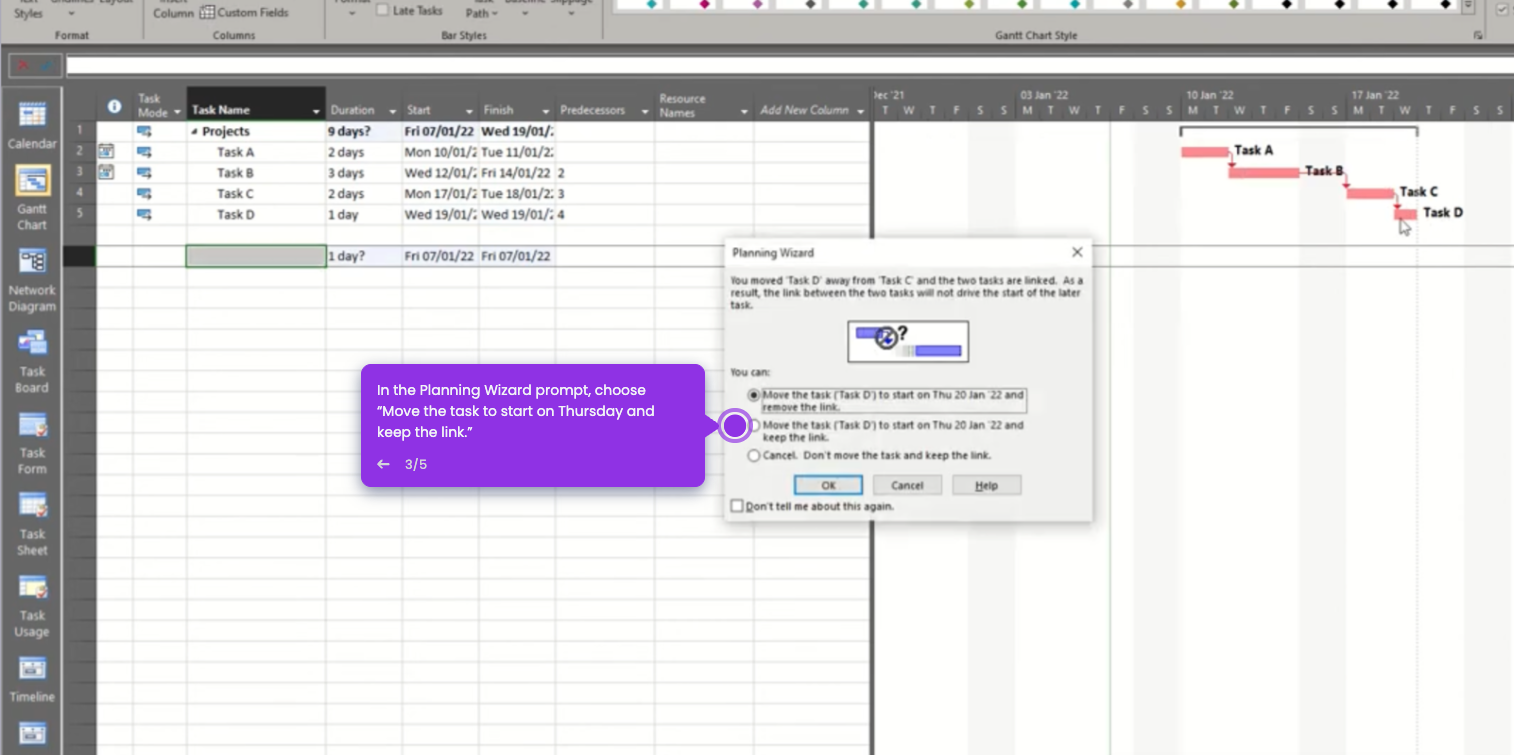Viewport: 1514px width, 755px height.
Task: Open the Task Form view
Action: (x=32, y=442)
